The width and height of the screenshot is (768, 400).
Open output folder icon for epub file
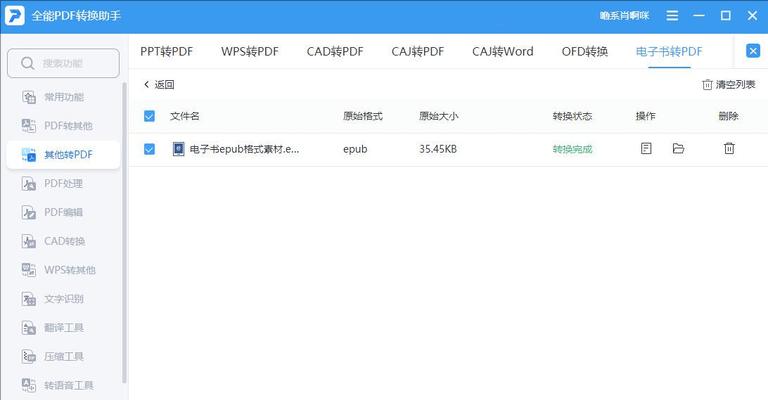pyautogui.click(x=678, y=148)
